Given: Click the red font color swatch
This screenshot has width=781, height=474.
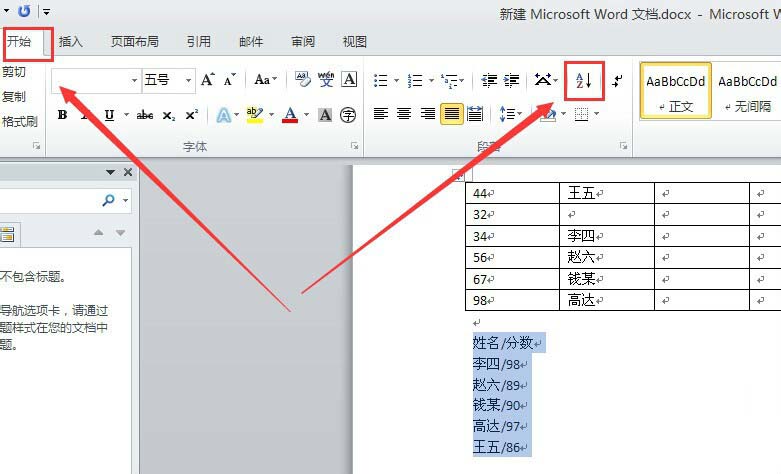Looking at the screenshot, I should point(290,115).
